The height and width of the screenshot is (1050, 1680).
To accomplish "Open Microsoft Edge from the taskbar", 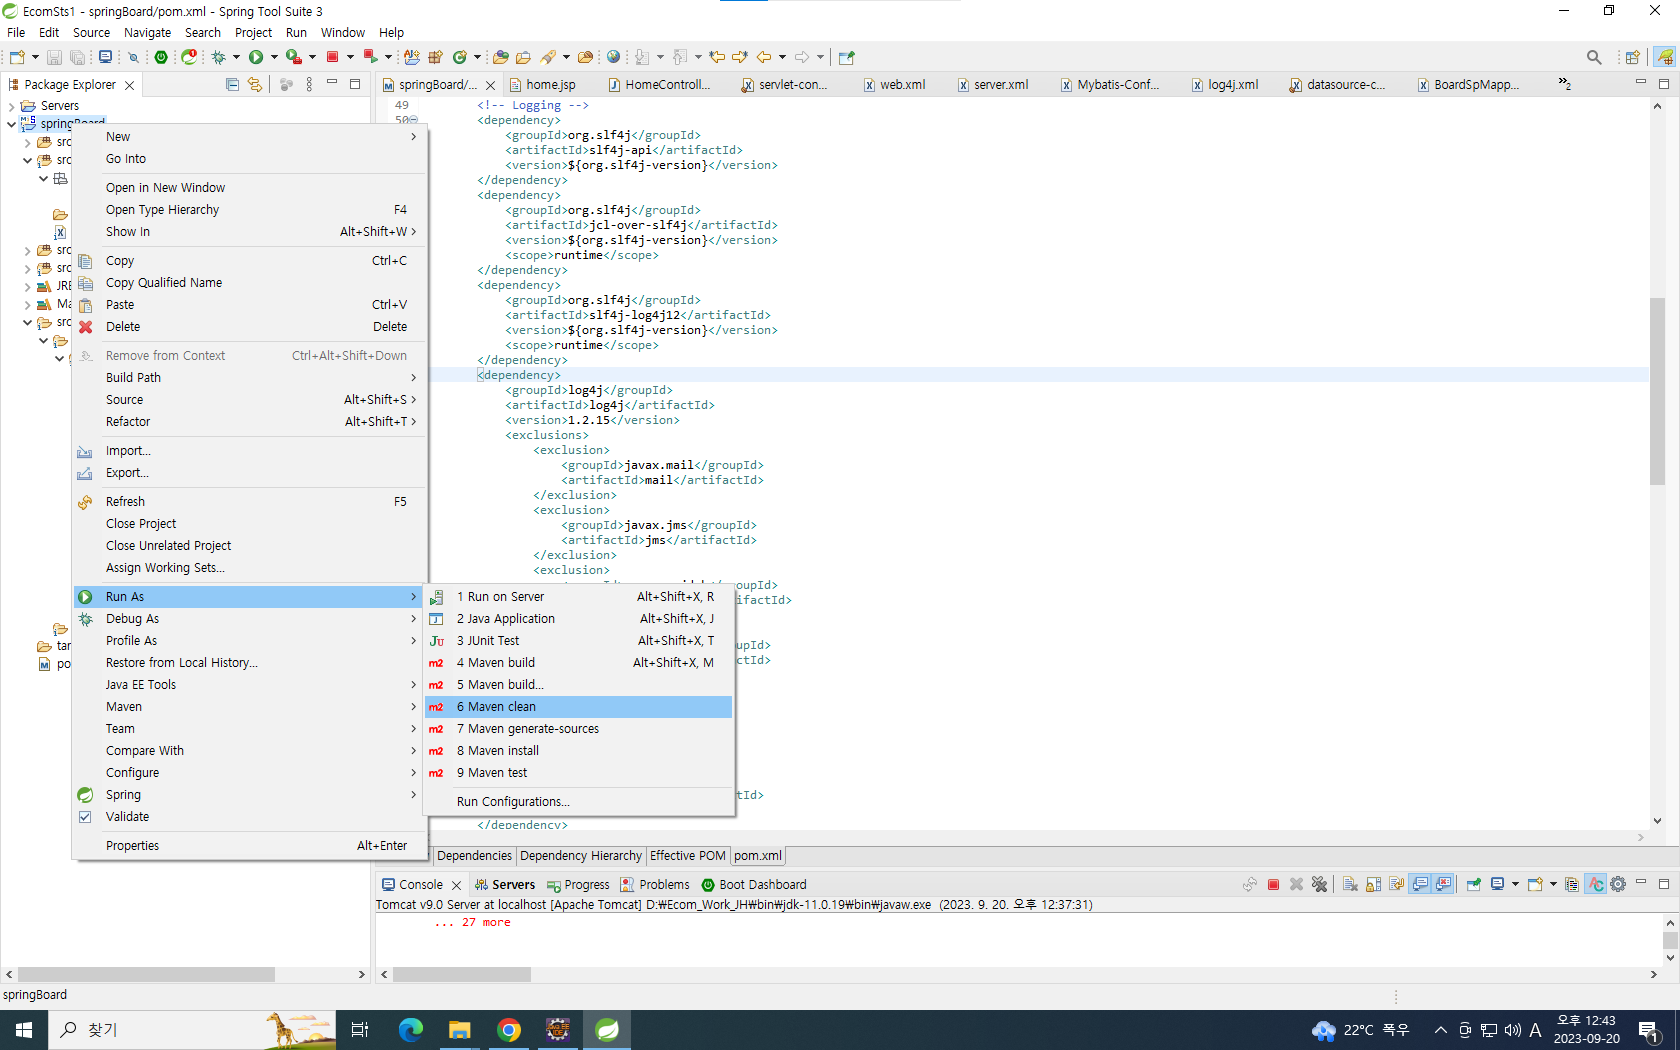I will (411, 1030).
